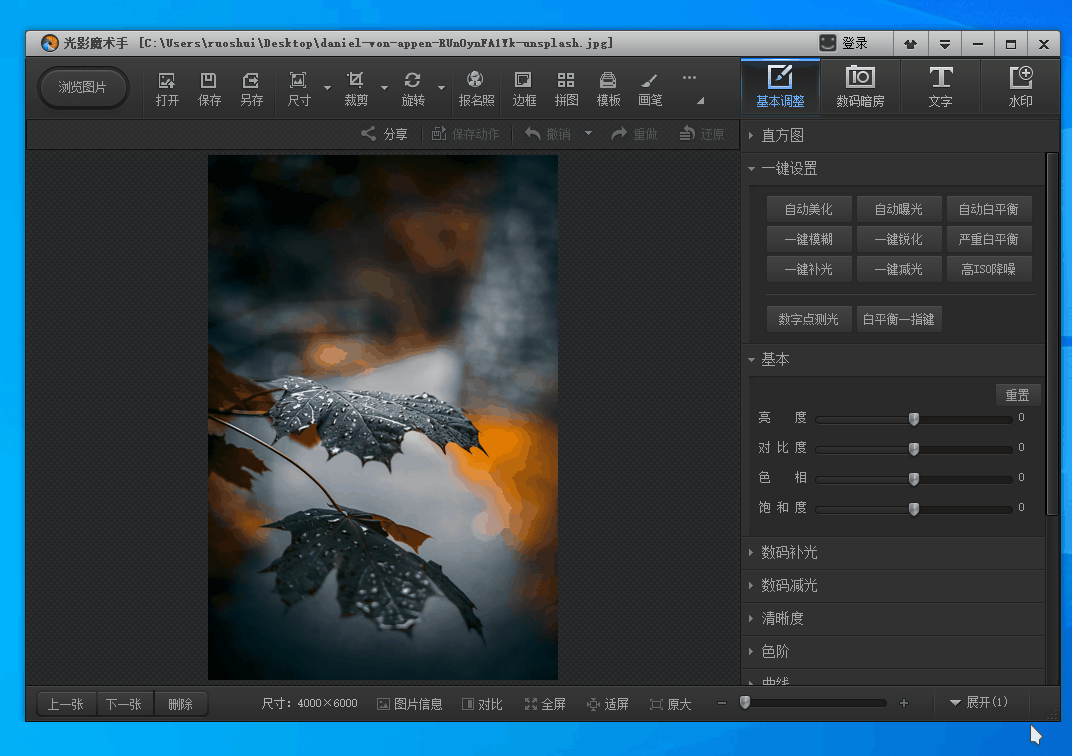Open 图片信息 image info
The width and height of the screenshot is (1072, 756).
pos(410,704)
